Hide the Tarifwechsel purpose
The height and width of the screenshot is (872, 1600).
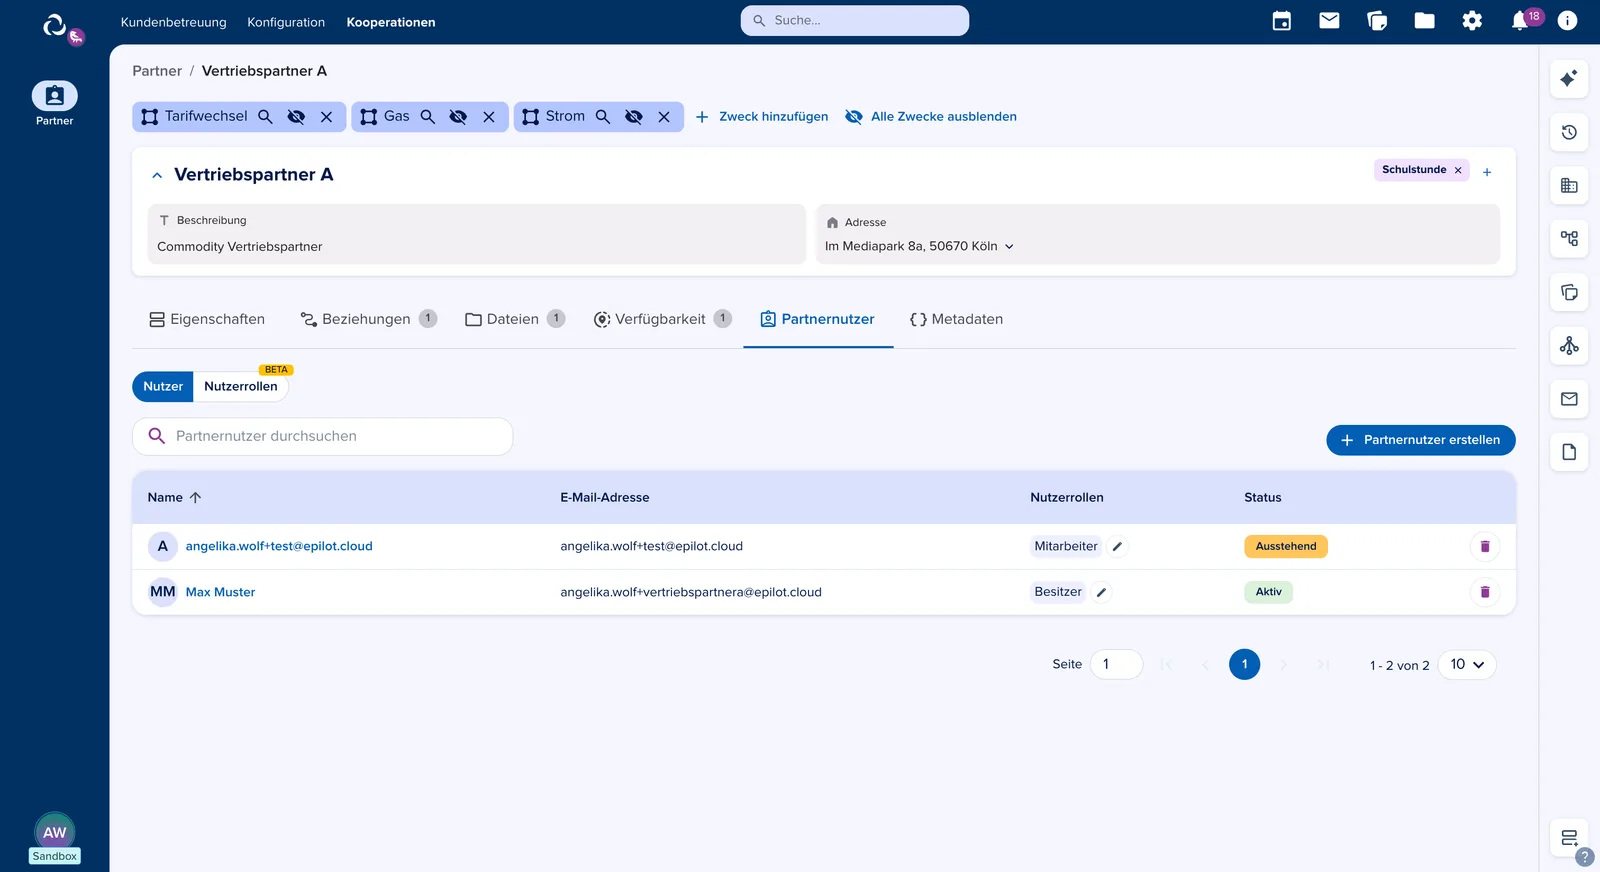point(296,117)
